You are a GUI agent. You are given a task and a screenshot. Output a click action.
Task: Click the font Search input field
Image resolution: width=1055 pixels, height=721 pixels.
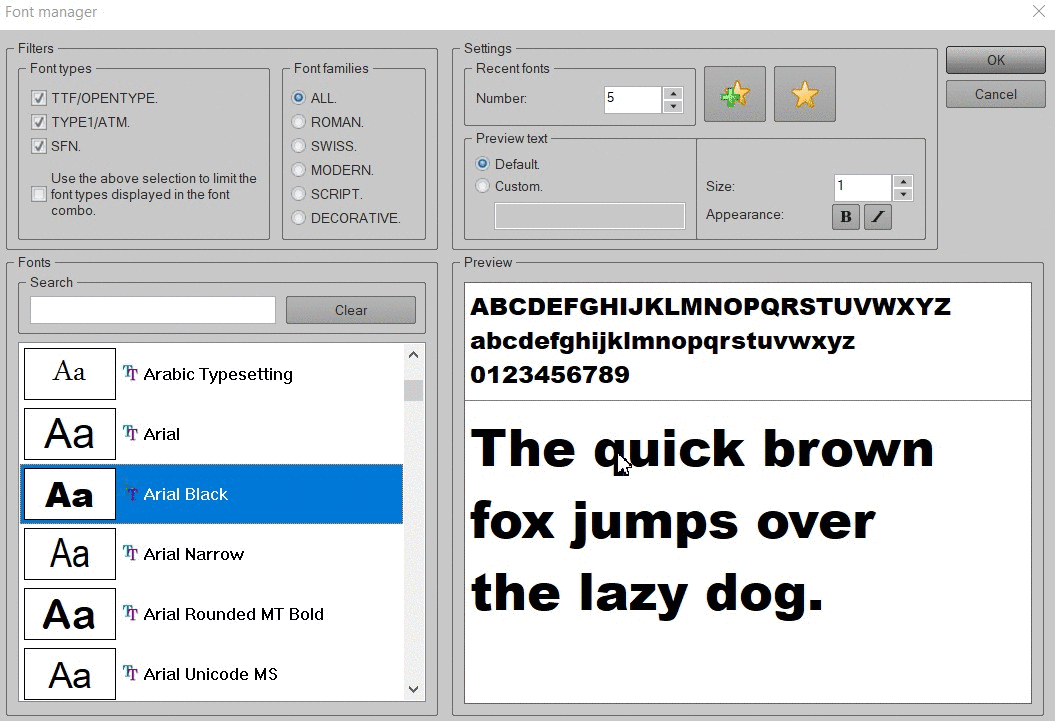(x=153, y=310)
